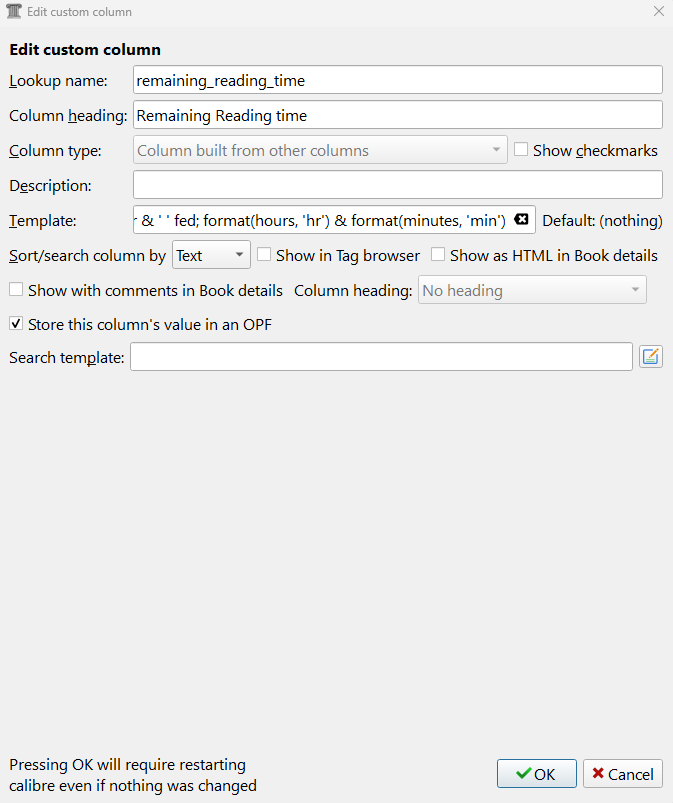
Task: Clear the Template field with the X icon
Action: click(x=521, y=220)
